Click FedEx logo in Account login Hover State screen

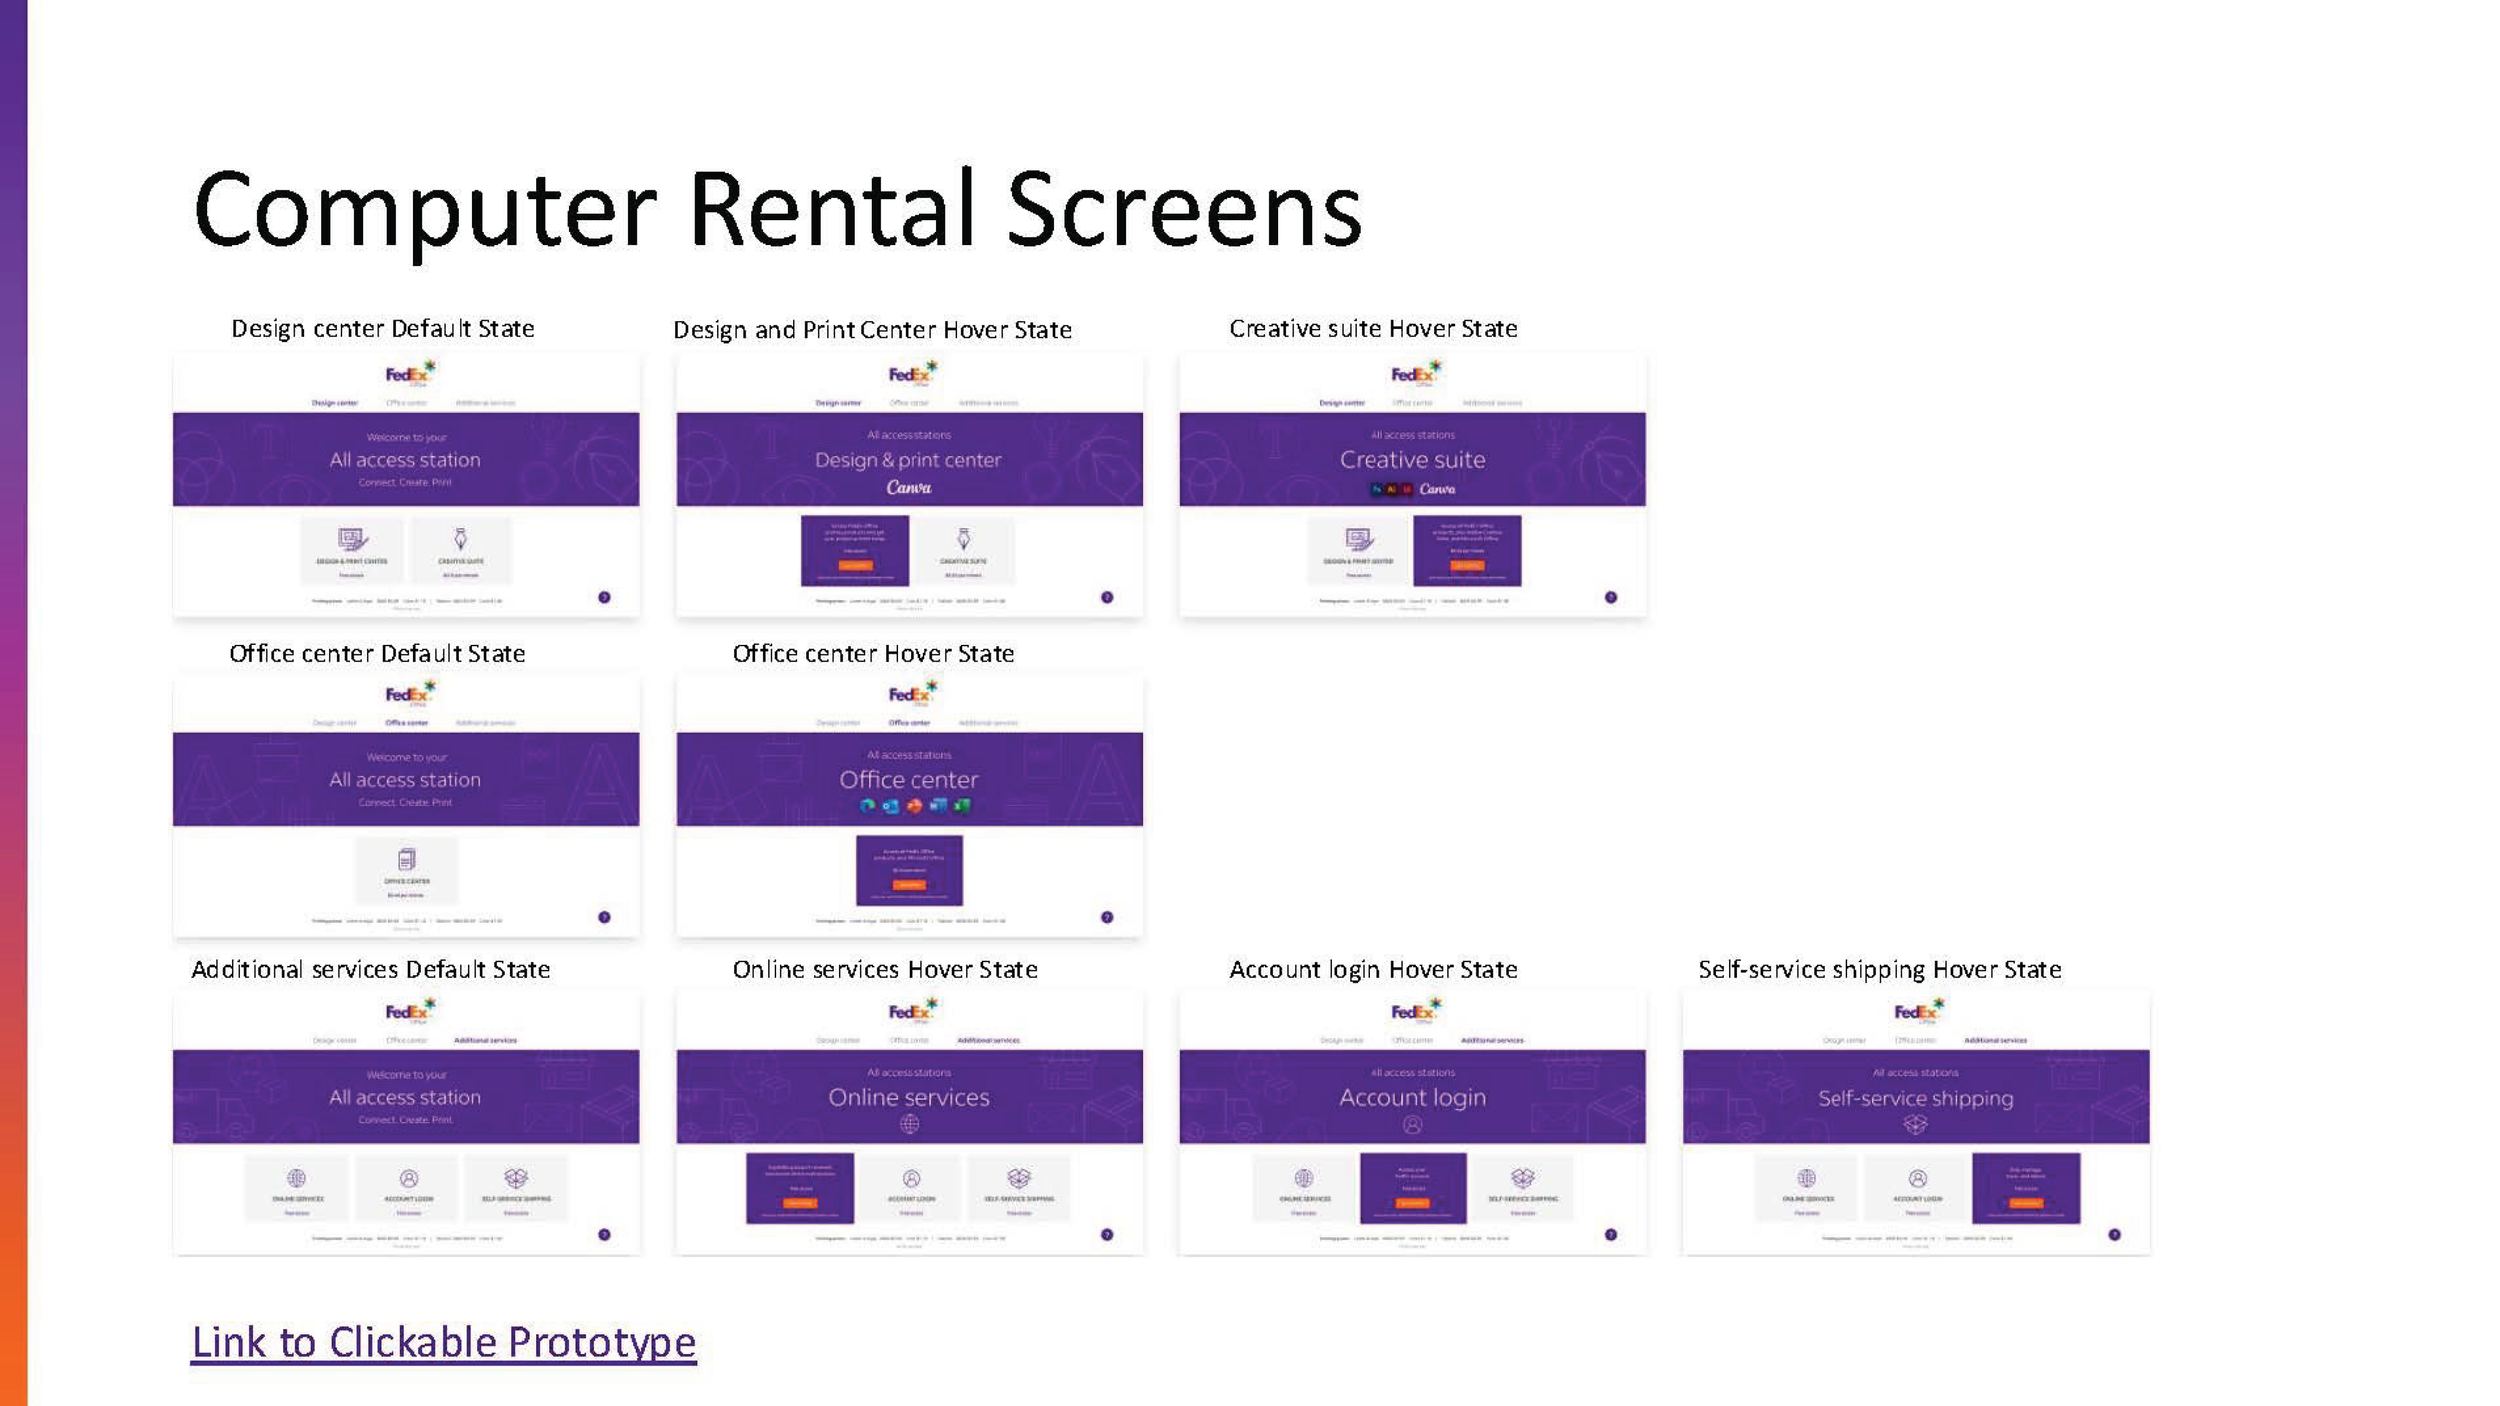tap(1414, 1011)
